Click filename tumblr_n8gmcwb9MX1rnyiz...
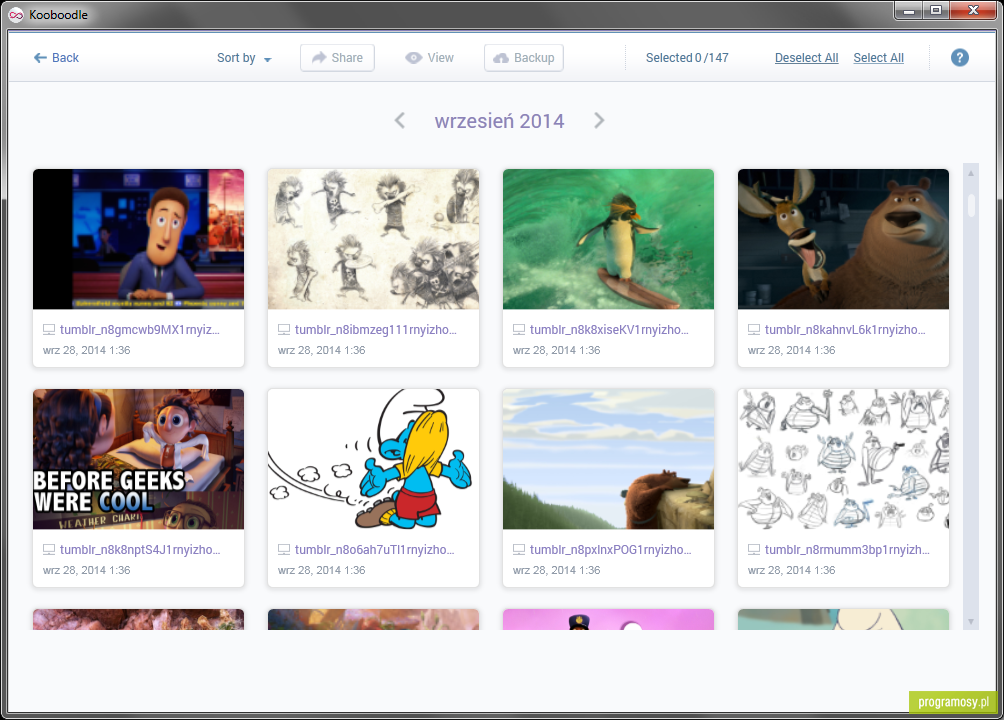This screenshot has width=1004, height=720. (x=140, y=330)
